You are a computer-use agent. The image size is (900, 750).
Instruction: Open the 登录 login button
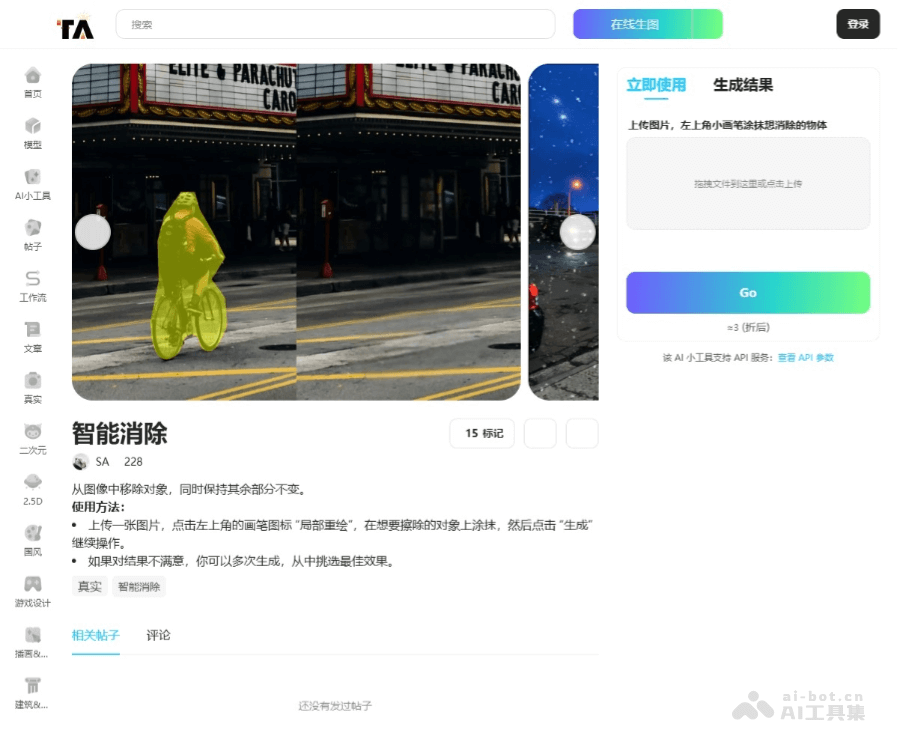(858, 24)
